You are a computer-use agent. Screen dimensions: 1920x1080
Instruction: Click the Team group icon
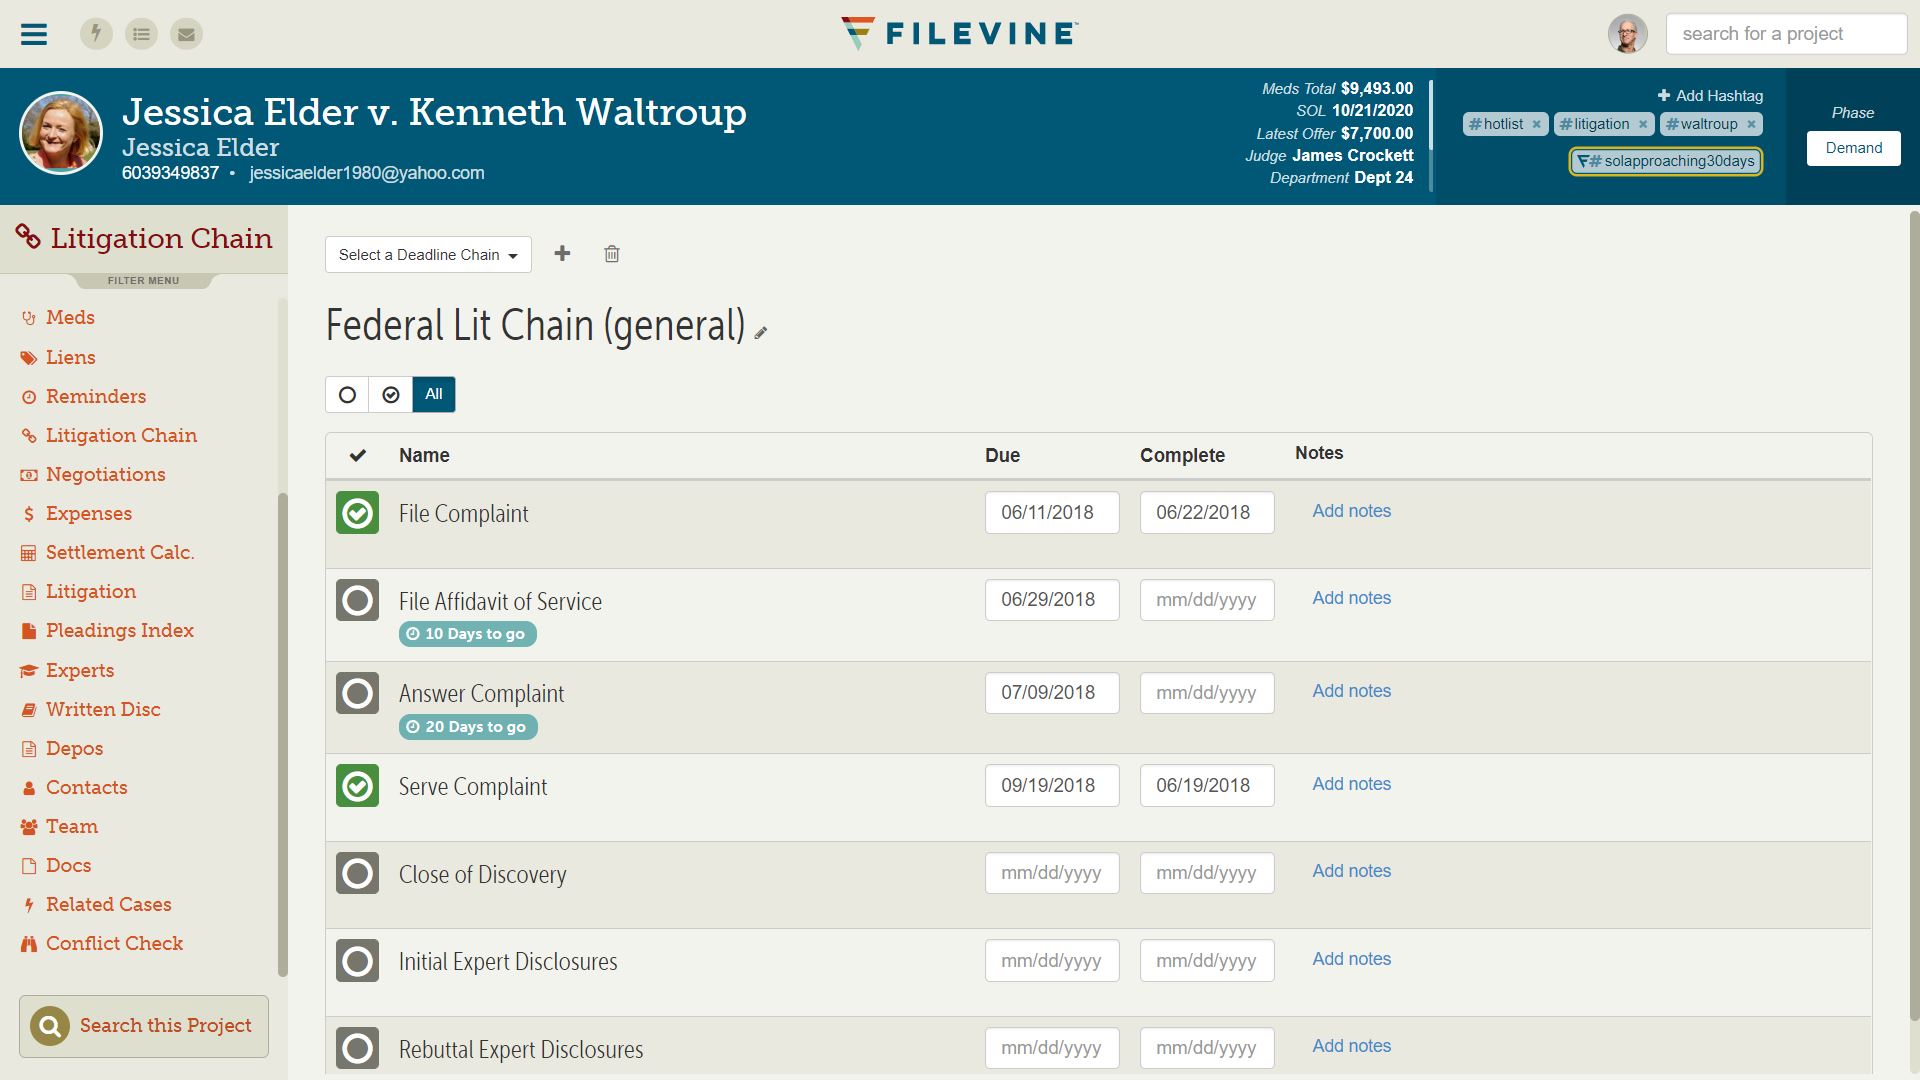coord(29,827)
